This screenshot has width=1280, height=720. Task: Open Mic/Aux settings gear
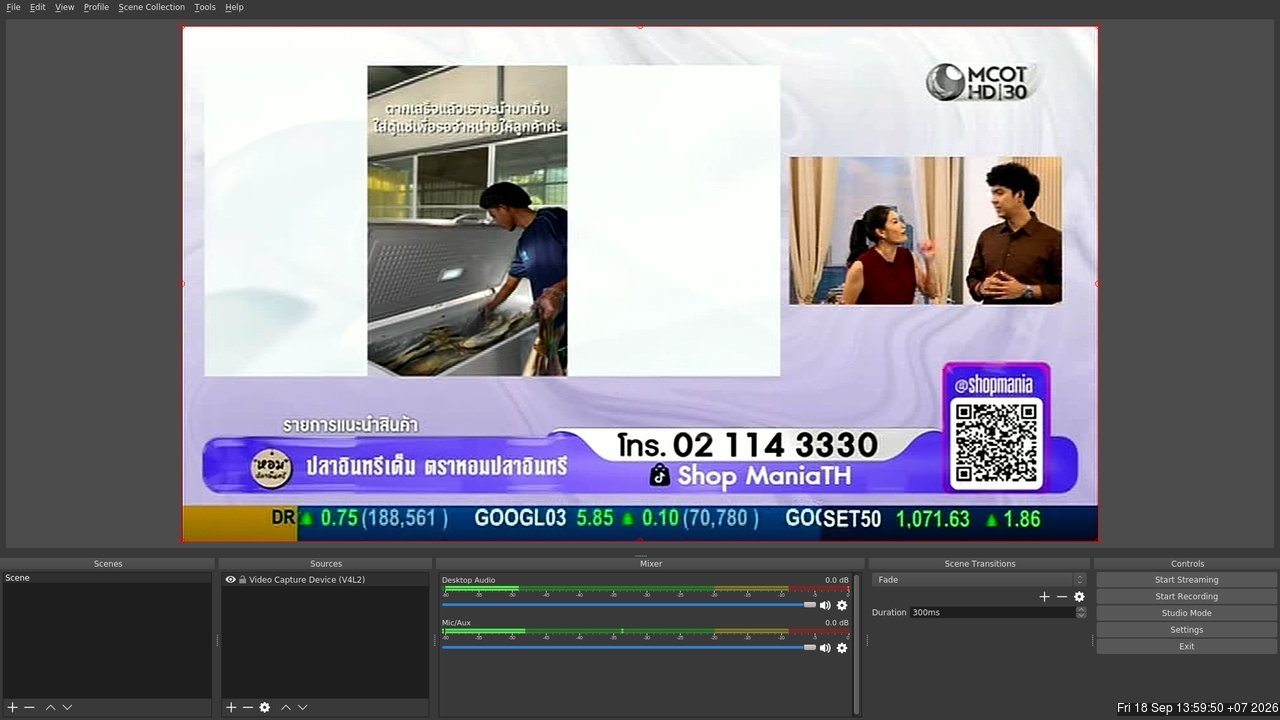[842, 648]
